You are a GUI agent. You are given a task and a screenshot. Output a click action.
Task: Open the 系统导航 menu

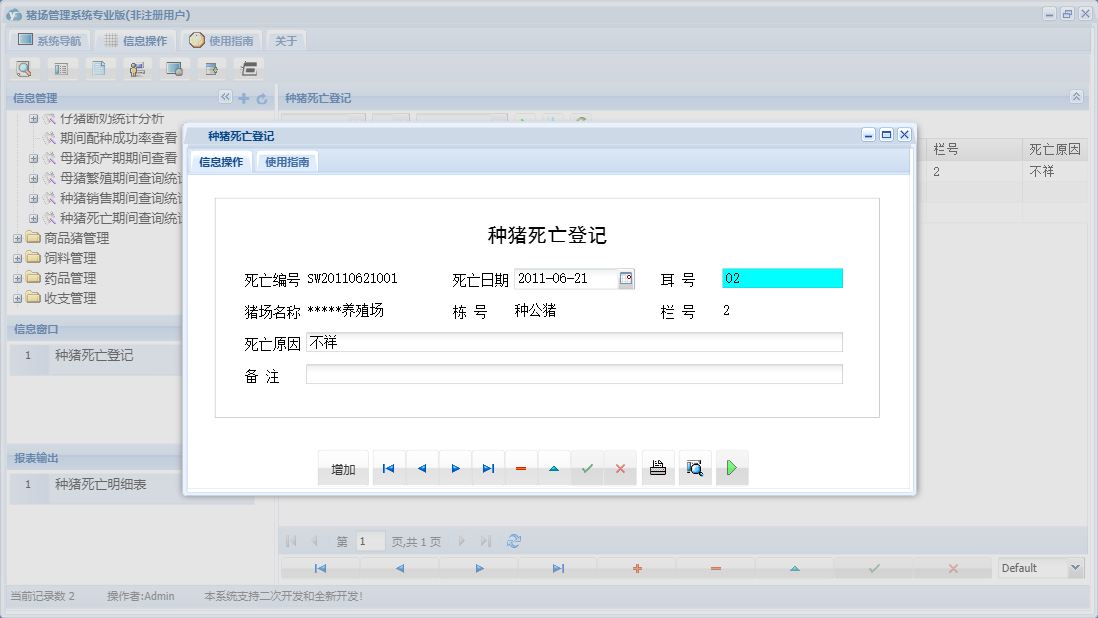(x=50, y=41)
